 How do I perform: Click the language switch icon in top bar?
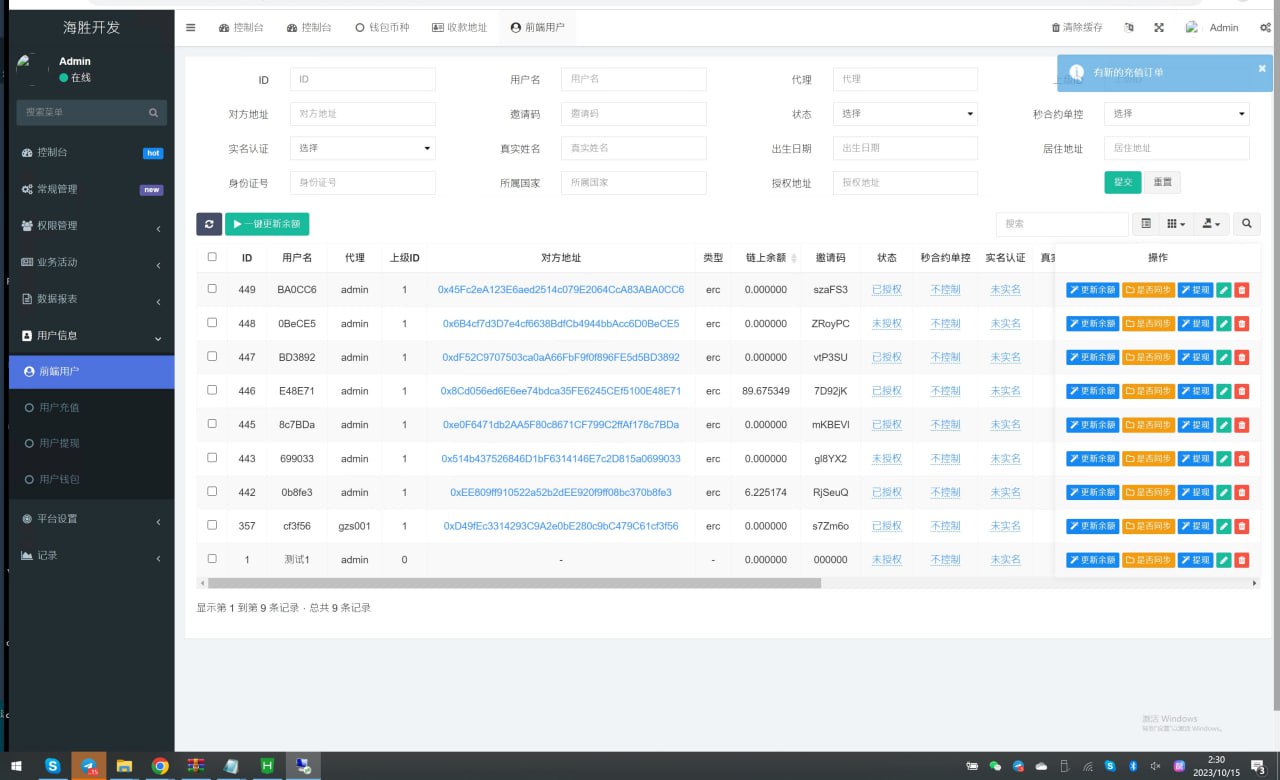pos(1129,28)
